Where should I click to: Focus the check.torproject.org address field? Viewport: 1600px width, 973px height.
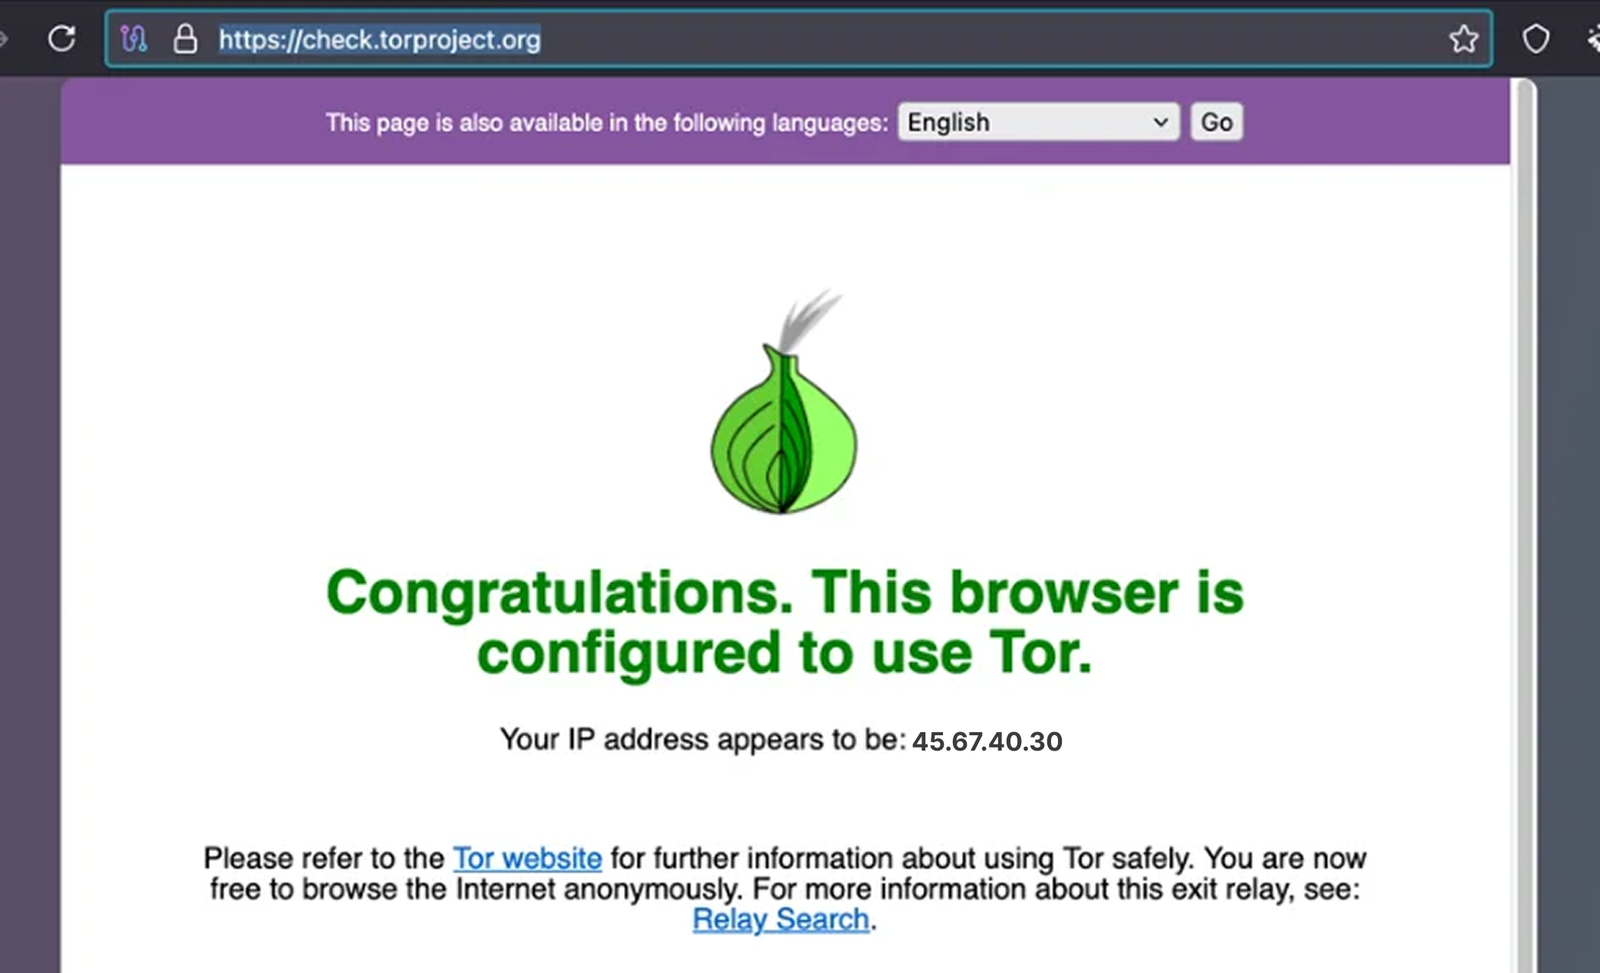click(x=798, y=39)
